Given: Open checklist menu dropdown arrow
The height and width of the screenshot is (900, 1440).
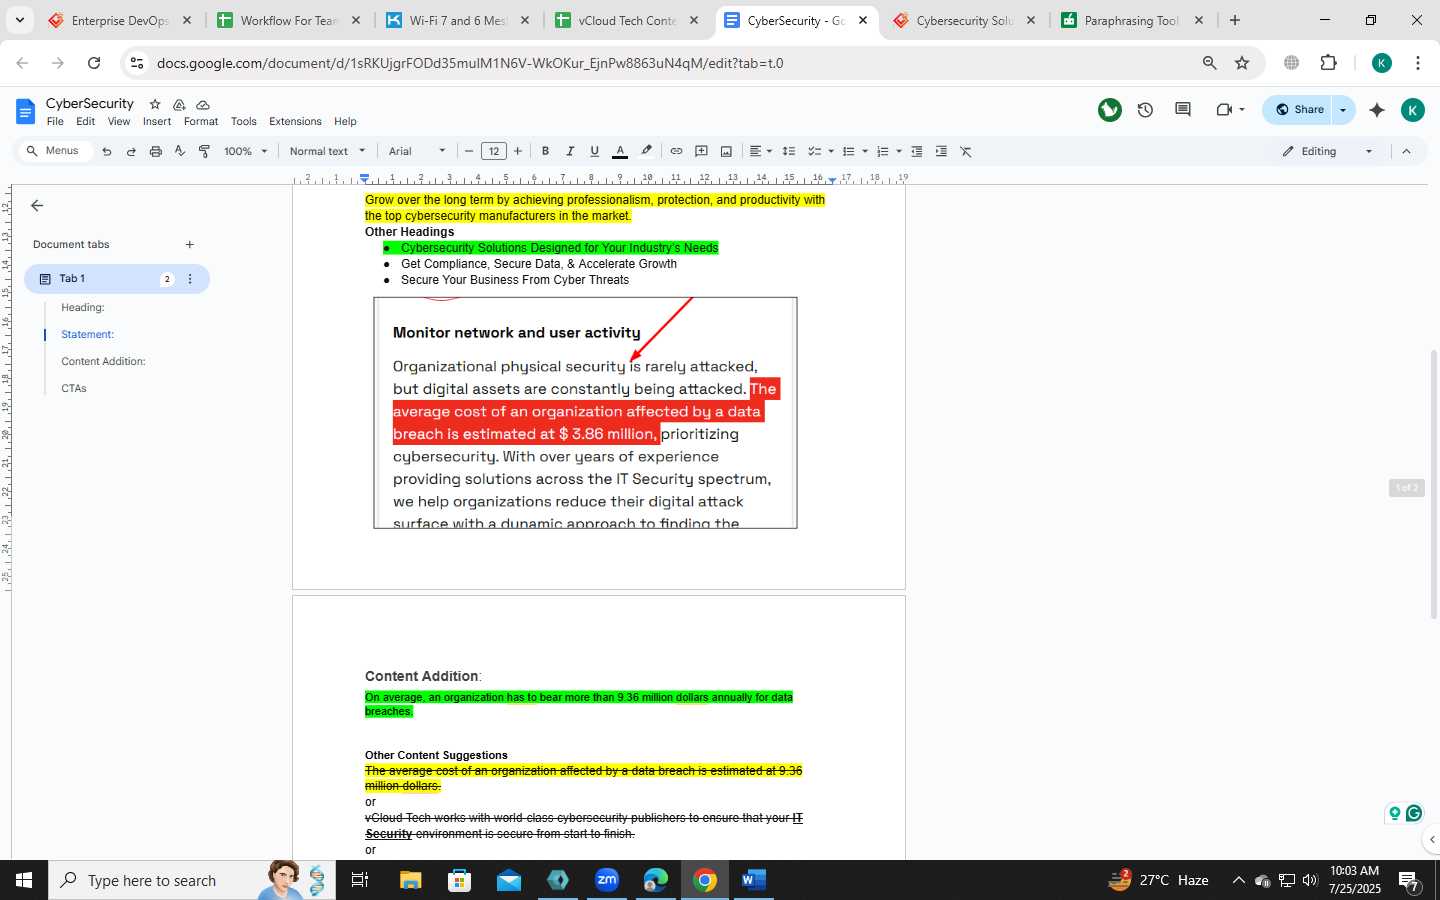Looking at the screenshot, I should [831, 152].
